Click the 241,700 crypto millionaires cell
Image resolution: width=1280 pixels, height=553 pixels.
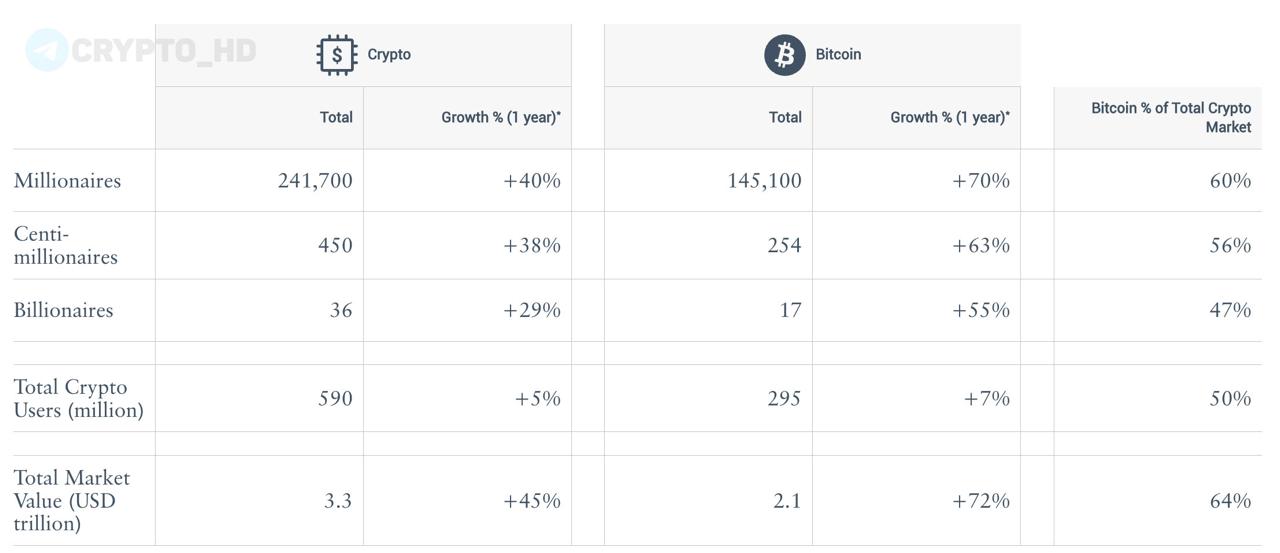(x=315, y=181)
